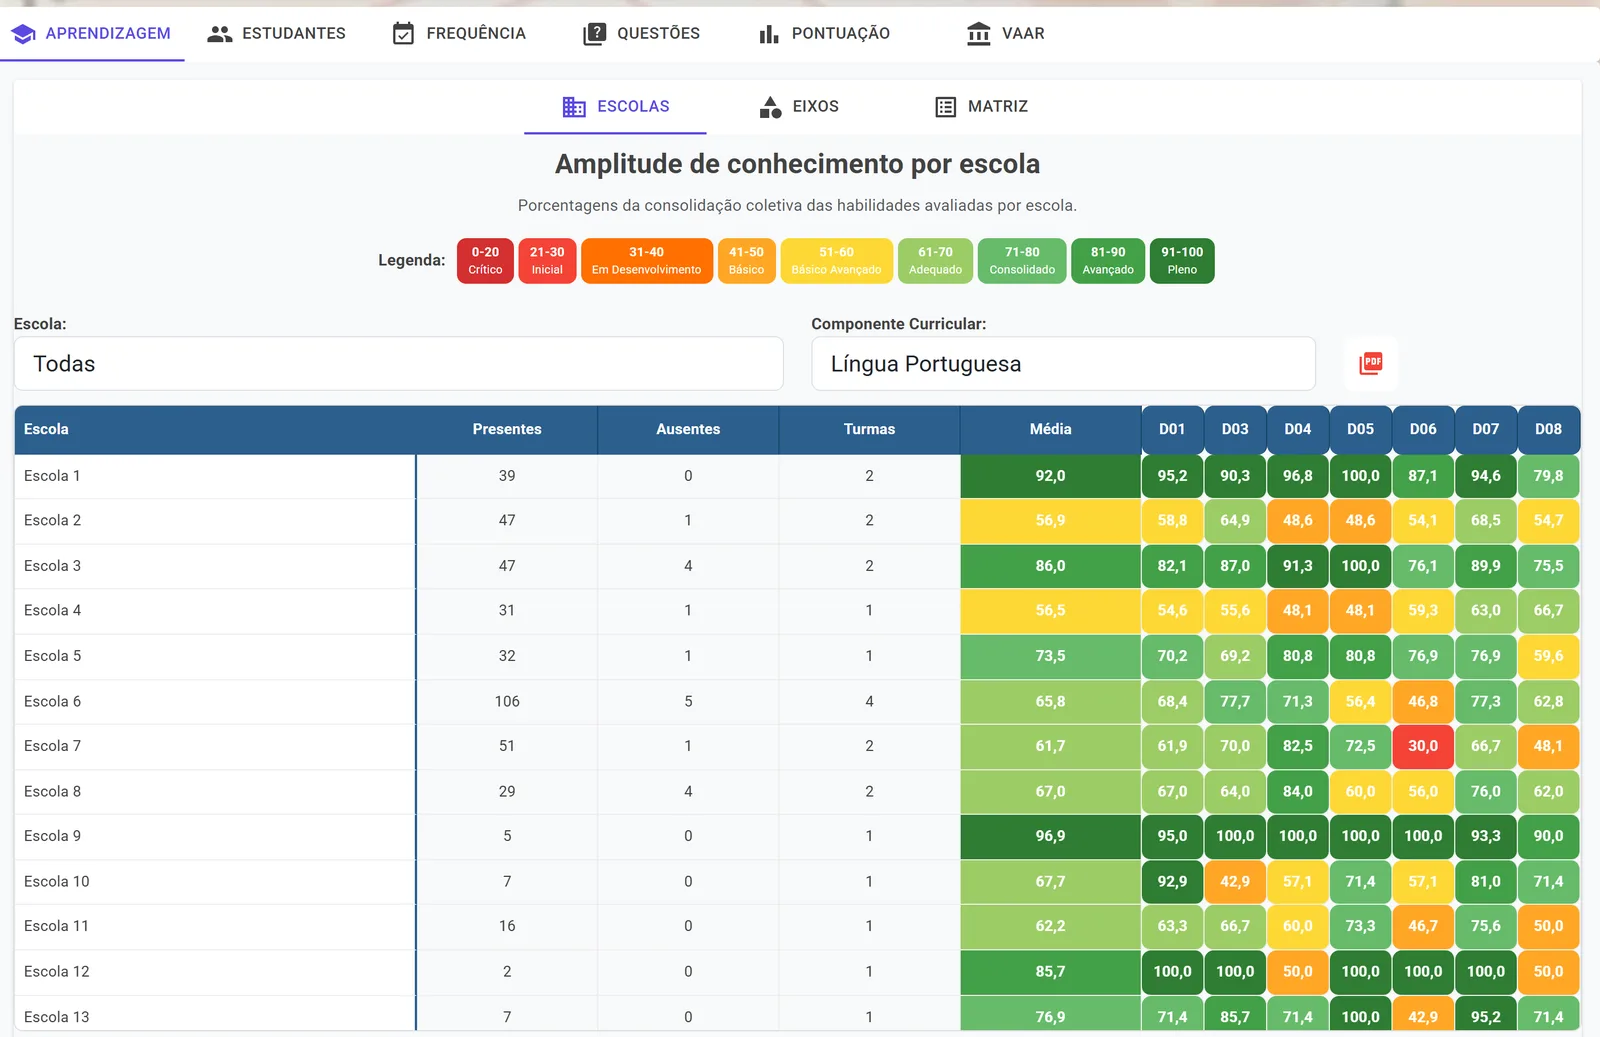Click Escola 9's 96,9 Média cell
1600x1037 pixels.
(x=1050, y=836)
